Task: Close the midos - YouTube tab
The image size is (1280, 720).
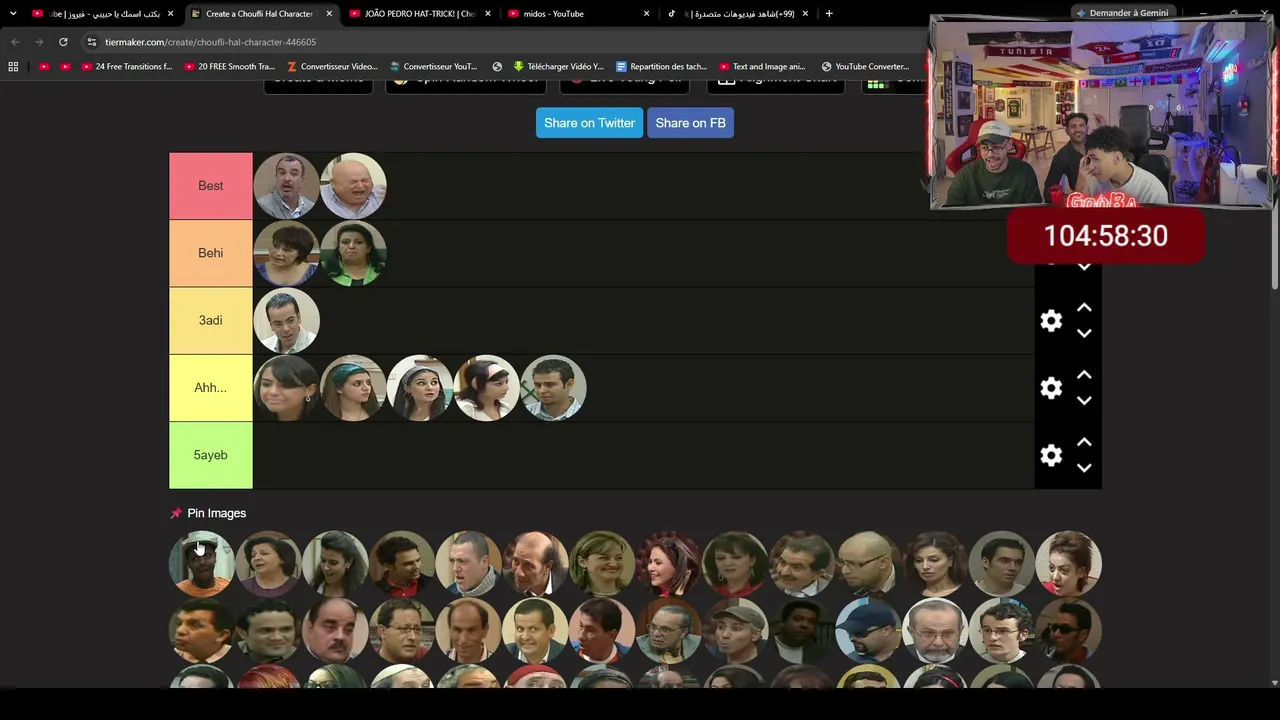Action: click(x=646, y=14)
